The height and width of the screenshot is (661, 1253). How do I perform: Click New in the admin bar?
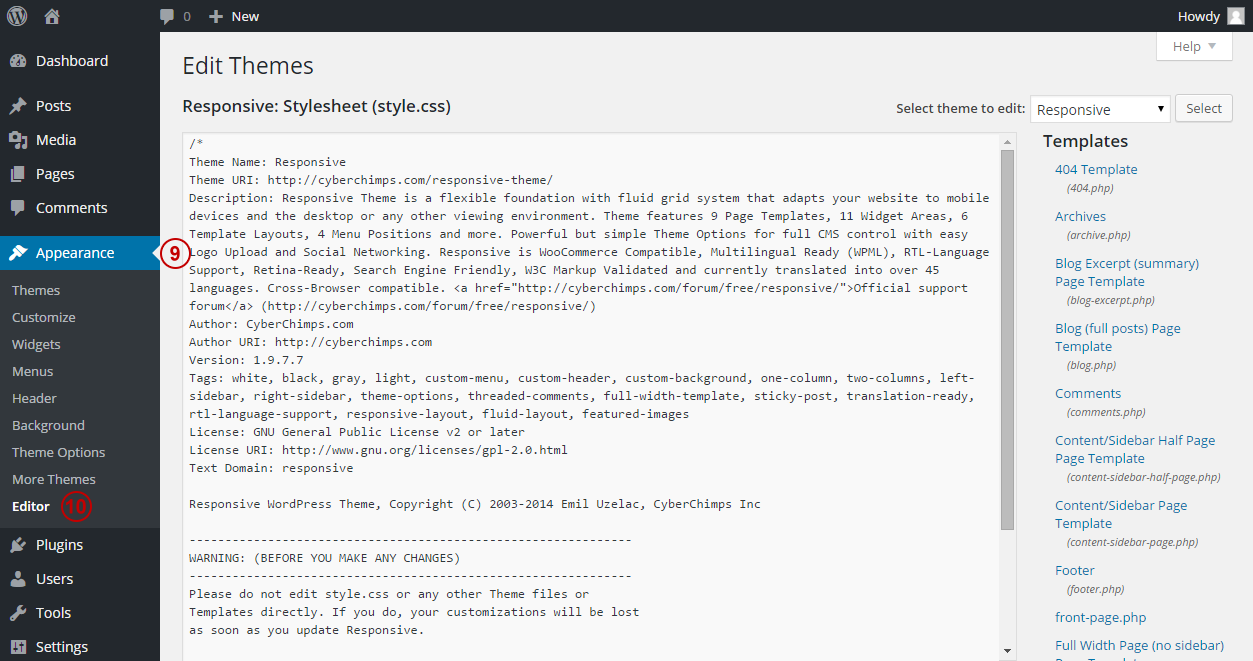click(245, 16)
